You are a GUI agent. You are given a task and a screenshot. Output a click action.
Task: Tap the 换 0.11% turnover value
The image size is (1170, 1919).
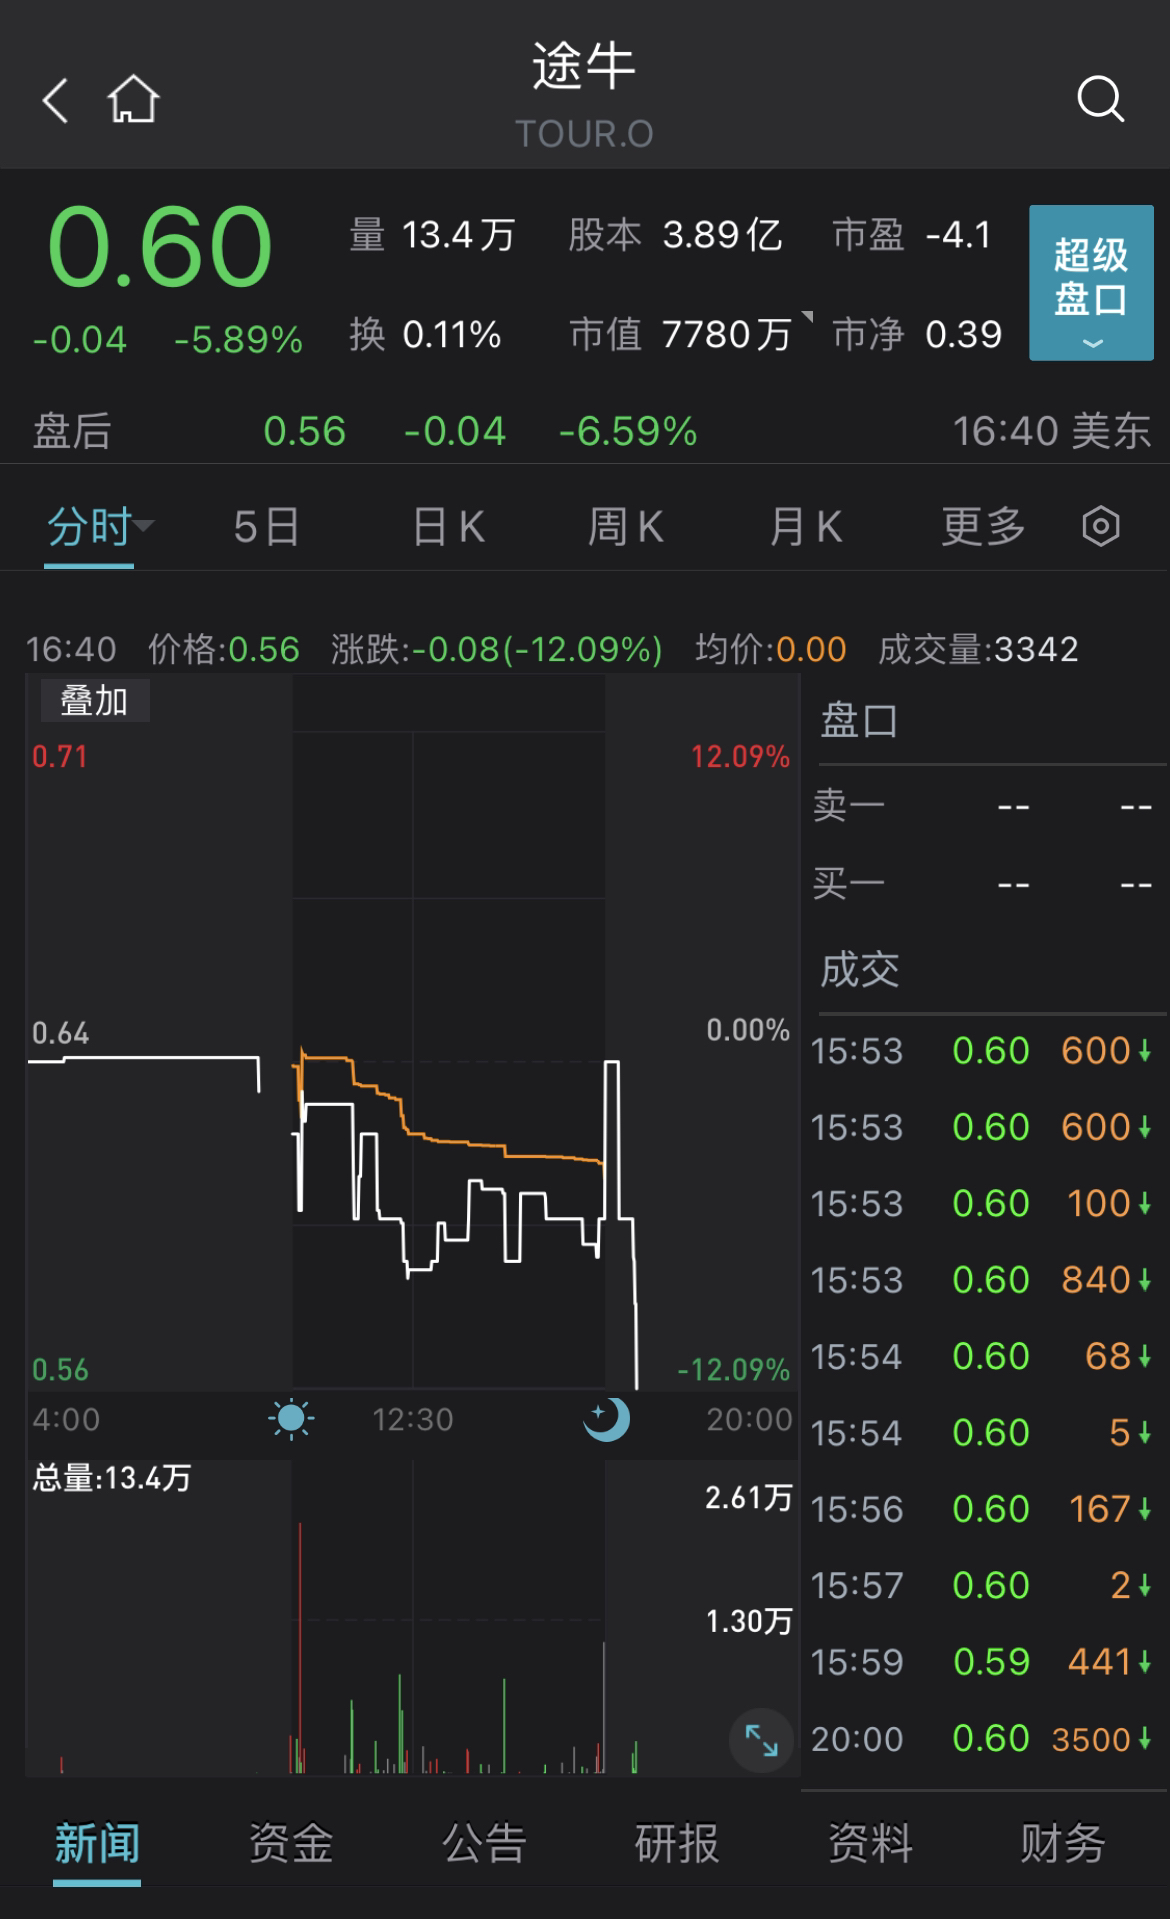coord(425,334)
